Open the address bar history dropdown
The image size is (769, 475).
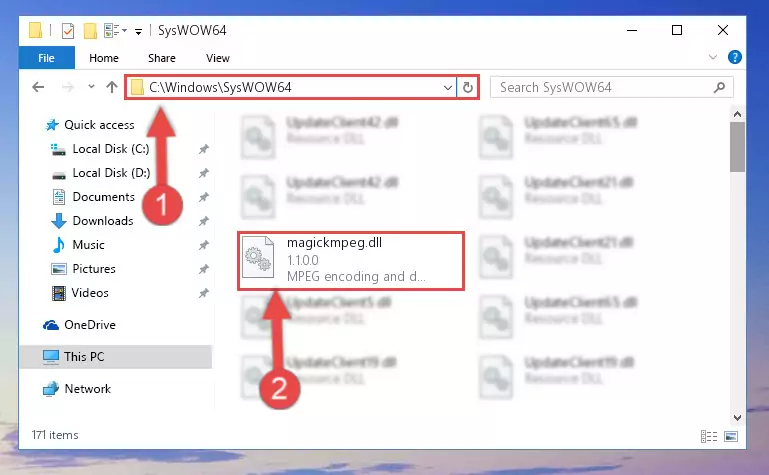pos(447,88)
